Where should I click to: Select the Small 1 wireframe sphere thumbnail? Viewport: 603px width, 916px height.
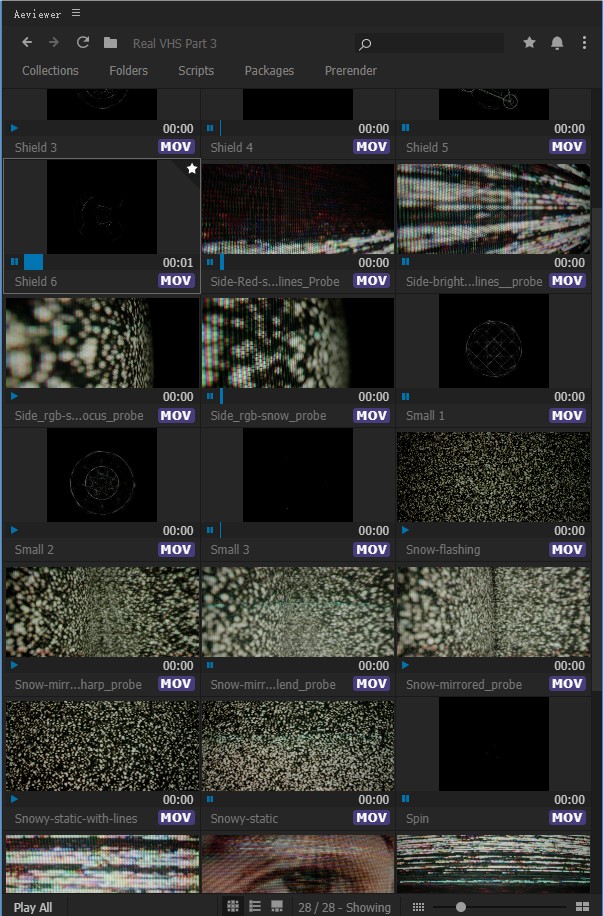point(494,341)
